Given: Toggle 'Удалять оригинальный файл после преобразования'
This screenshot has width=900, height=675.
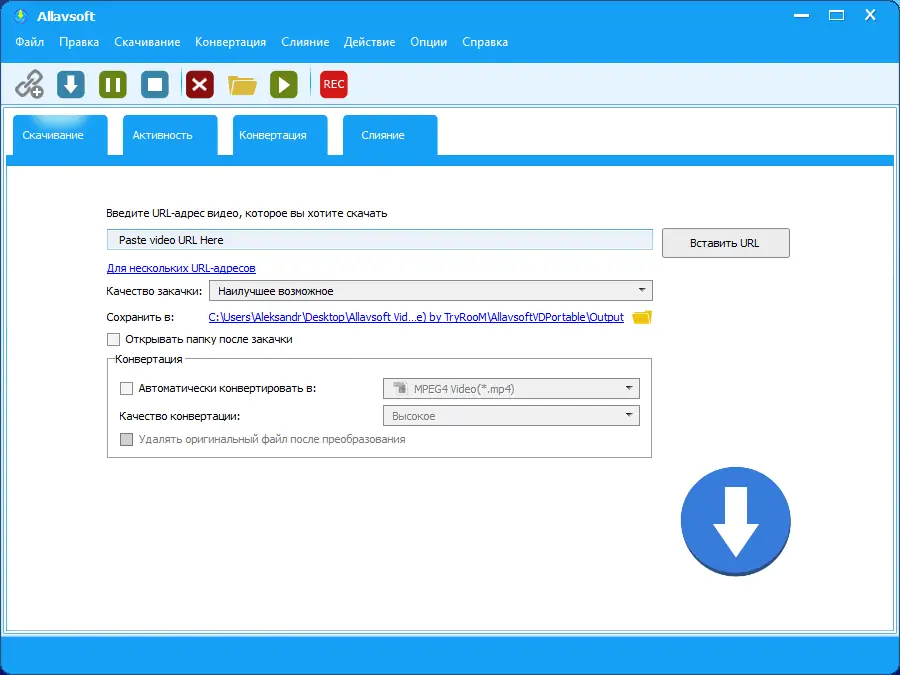Looking at the screenshot, I should [127, 439].
